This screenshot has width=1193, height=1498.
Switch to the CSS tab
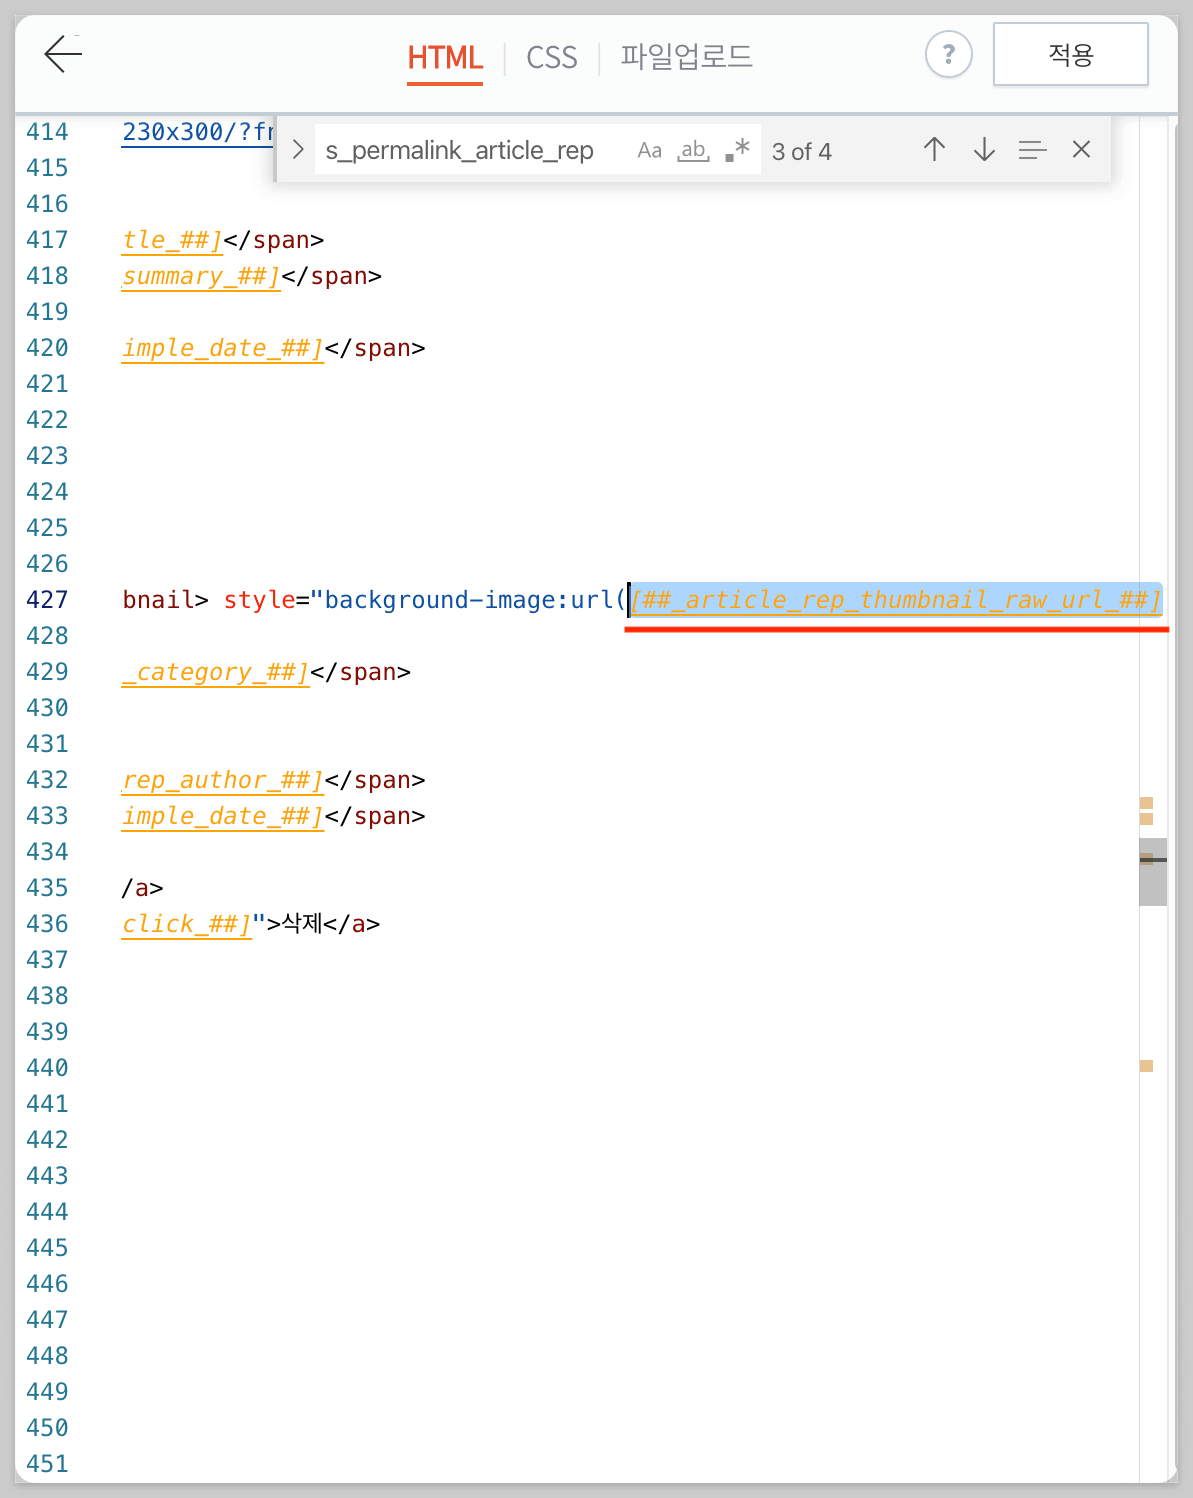(x=552, y=58)
